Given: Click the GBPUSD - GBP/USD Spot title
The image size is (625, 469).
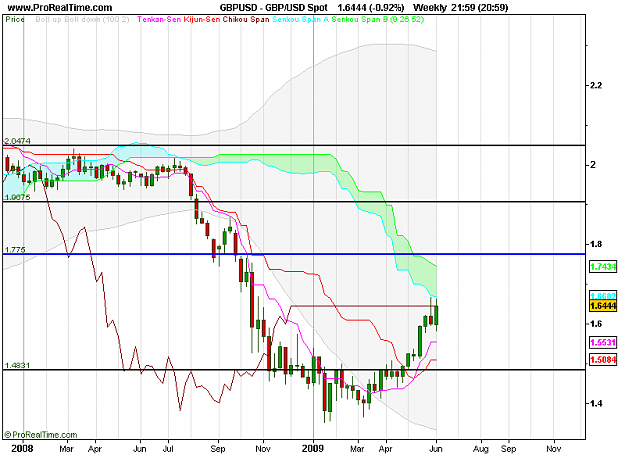Looking at the screenshot, I should [x=273, y=8].
